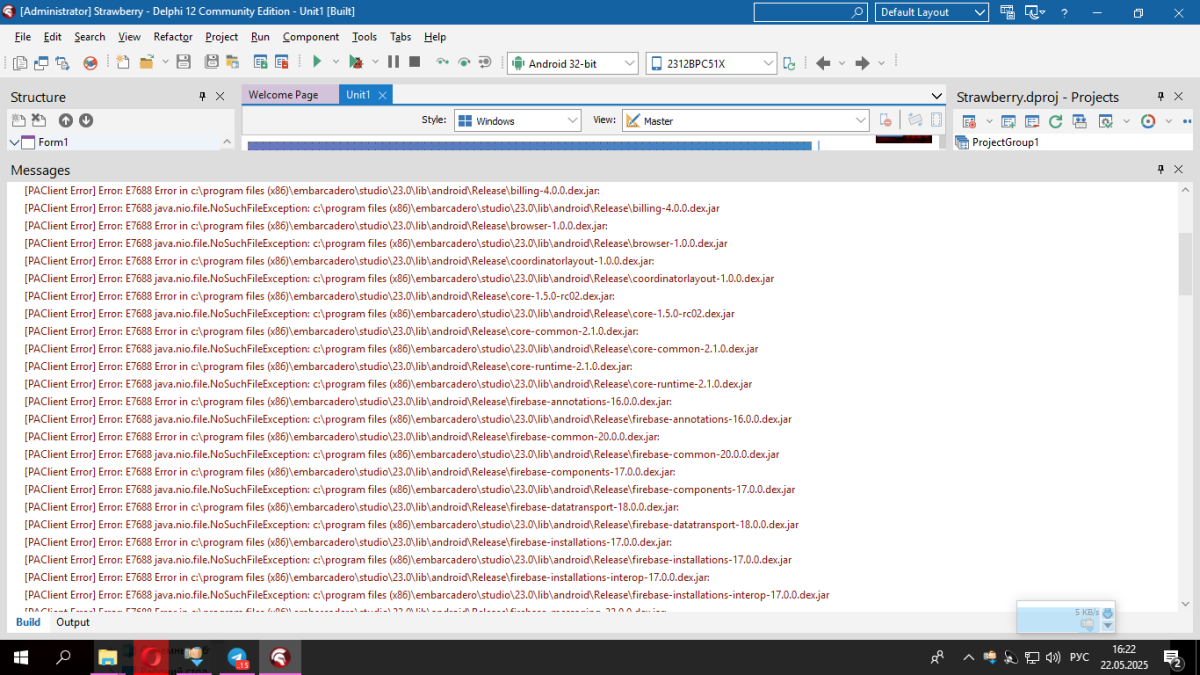Viewport: 1200px width, 675px height.
Task: Open the 2312BPC51X device dropdown
Action: click(x=711, y=63)
